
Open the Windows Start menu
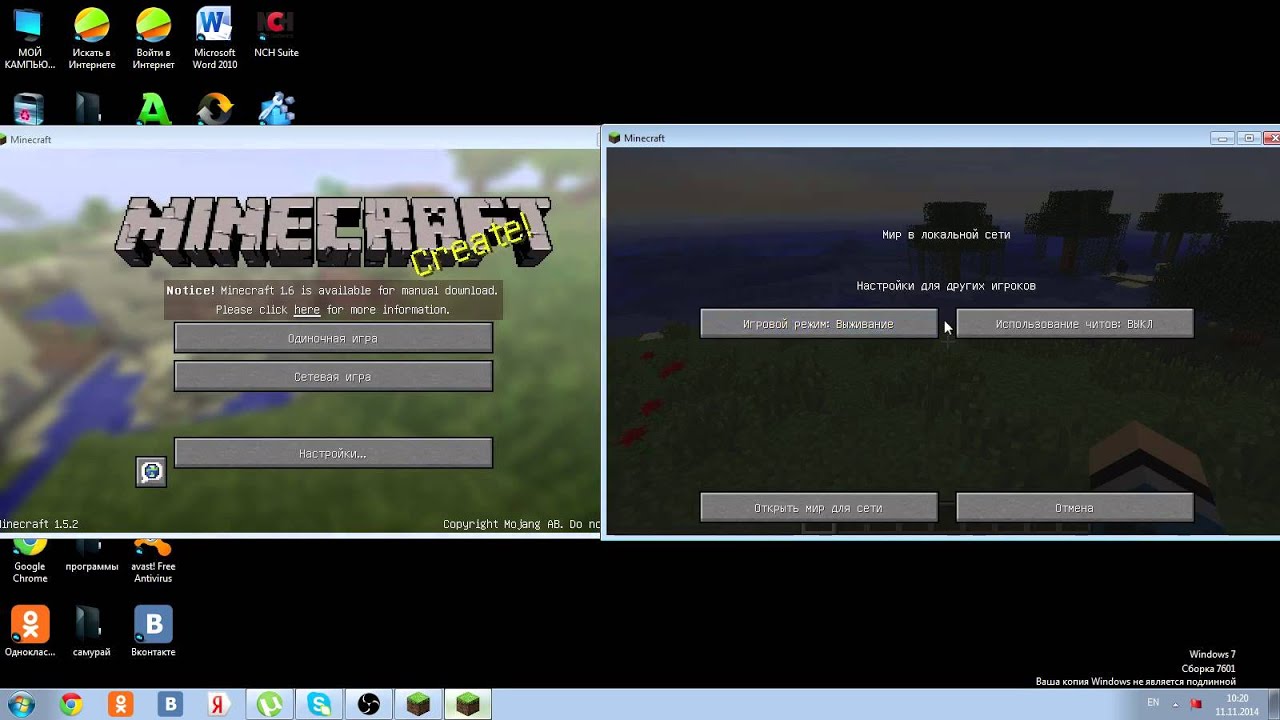(x=20, y=704)
